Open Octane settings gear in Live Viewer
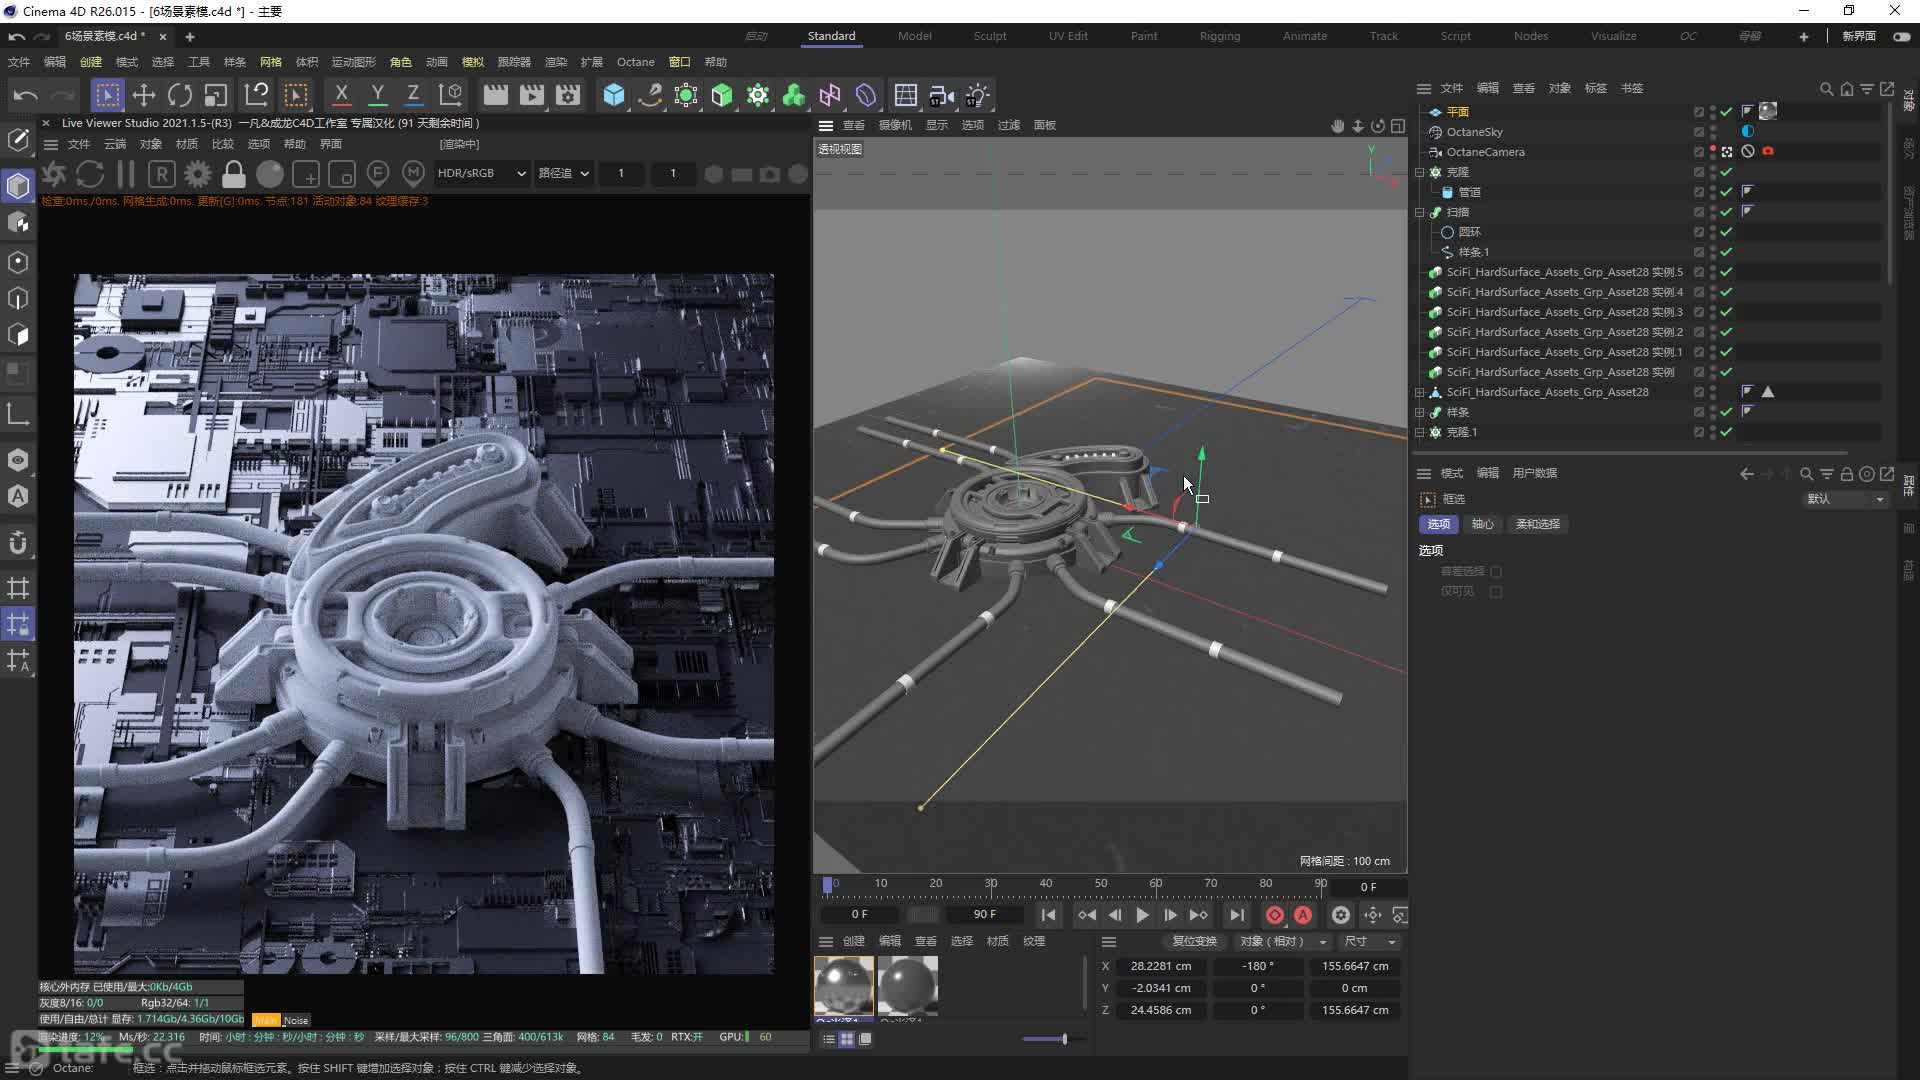Screen dimensions: 1920x1080 tap(198, 174)
